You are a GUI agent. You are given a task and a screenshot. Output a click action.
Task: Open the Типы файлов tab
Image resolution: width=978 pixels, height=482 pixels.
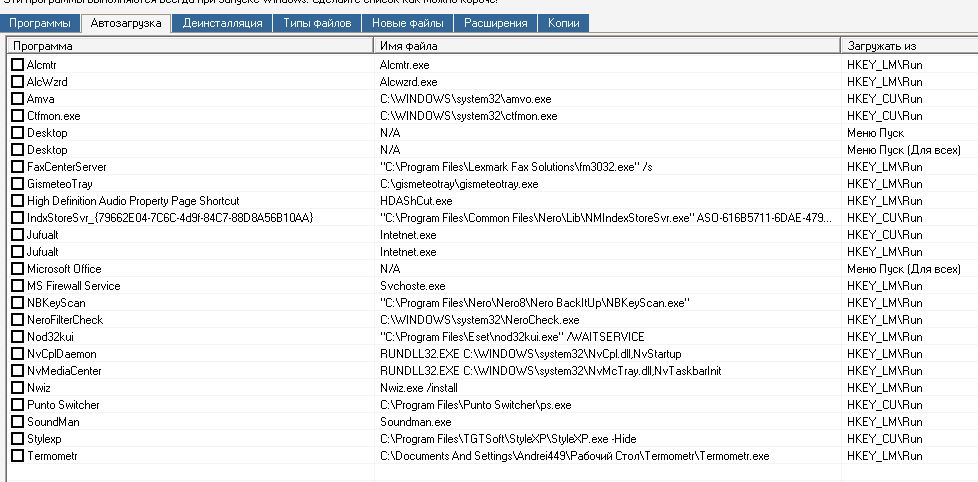pyautogui.click(x=317, y=24)
